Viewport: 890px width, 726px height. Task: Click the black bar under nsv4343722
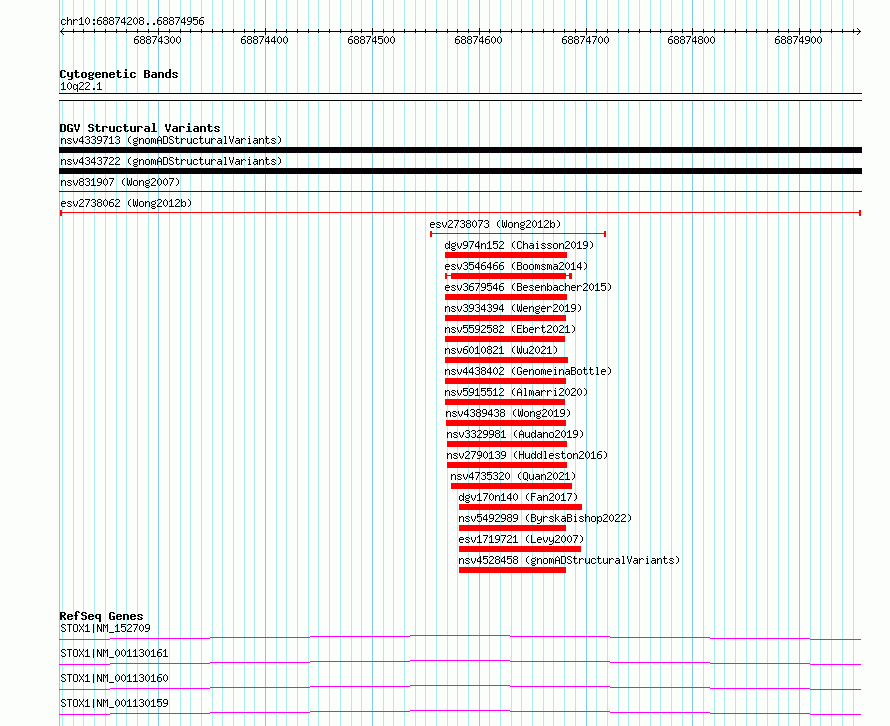(460, 171)
